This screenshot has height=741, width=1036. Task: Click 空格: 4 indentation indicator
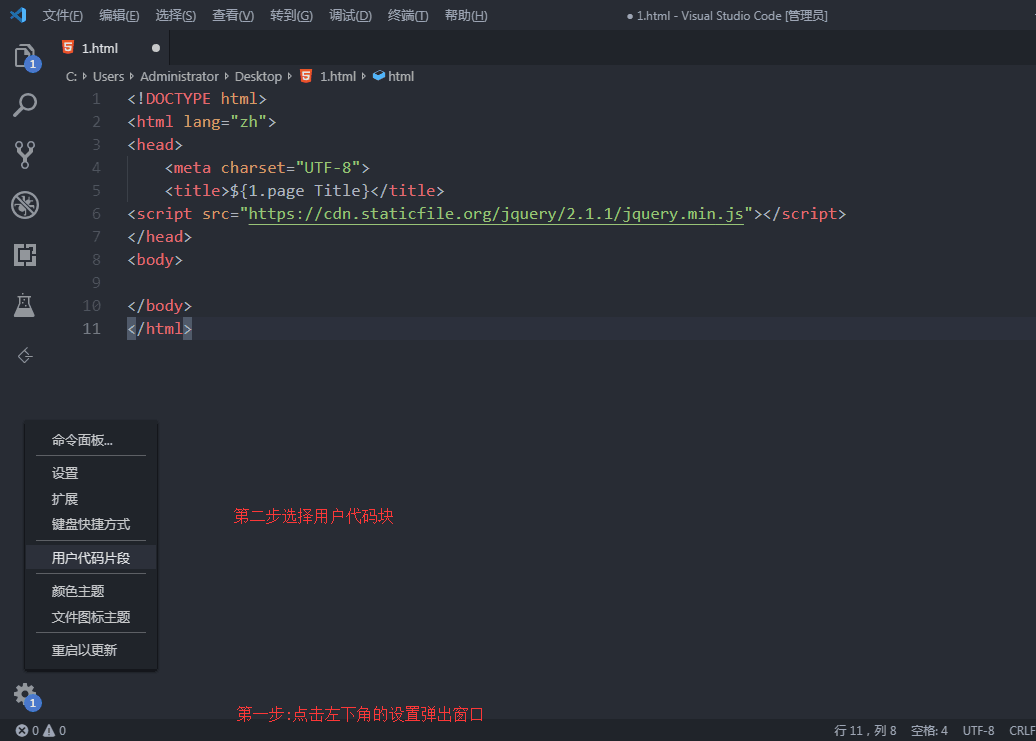click(929, 730)
